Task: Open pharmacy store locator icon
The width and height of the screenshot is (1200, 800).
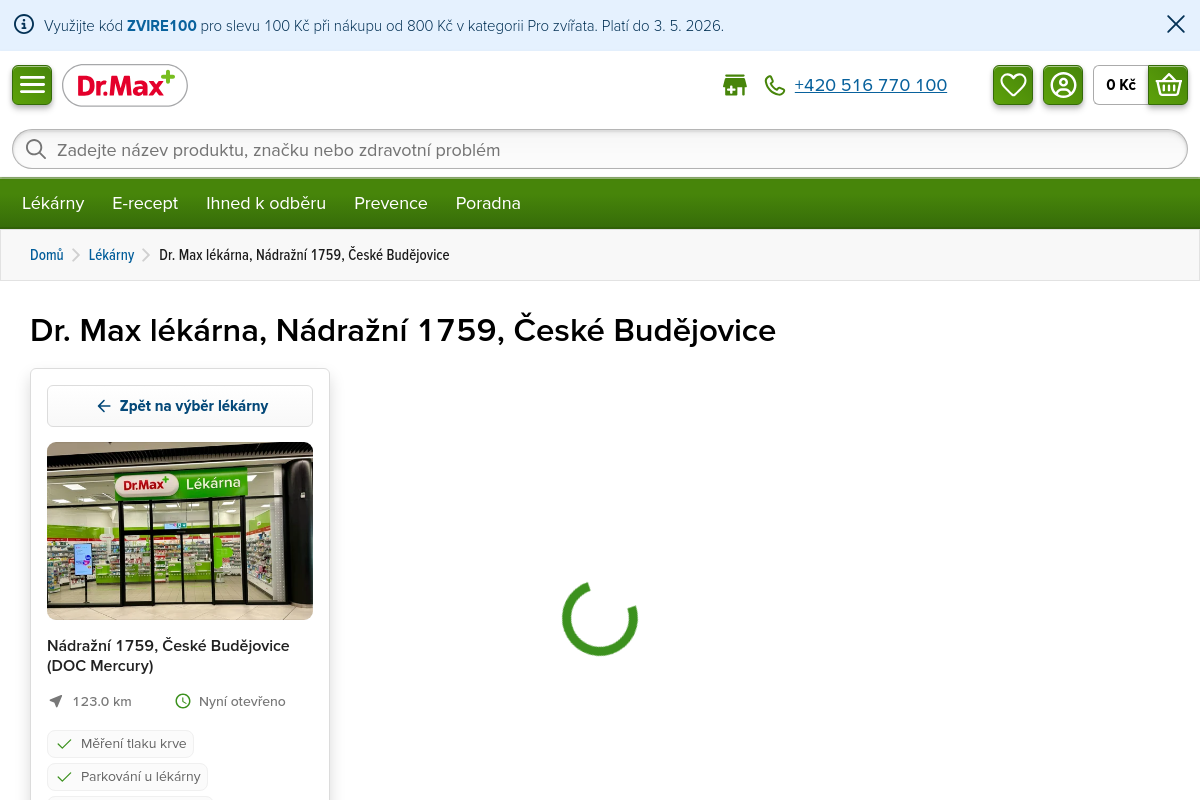Action: pos(735,85)
